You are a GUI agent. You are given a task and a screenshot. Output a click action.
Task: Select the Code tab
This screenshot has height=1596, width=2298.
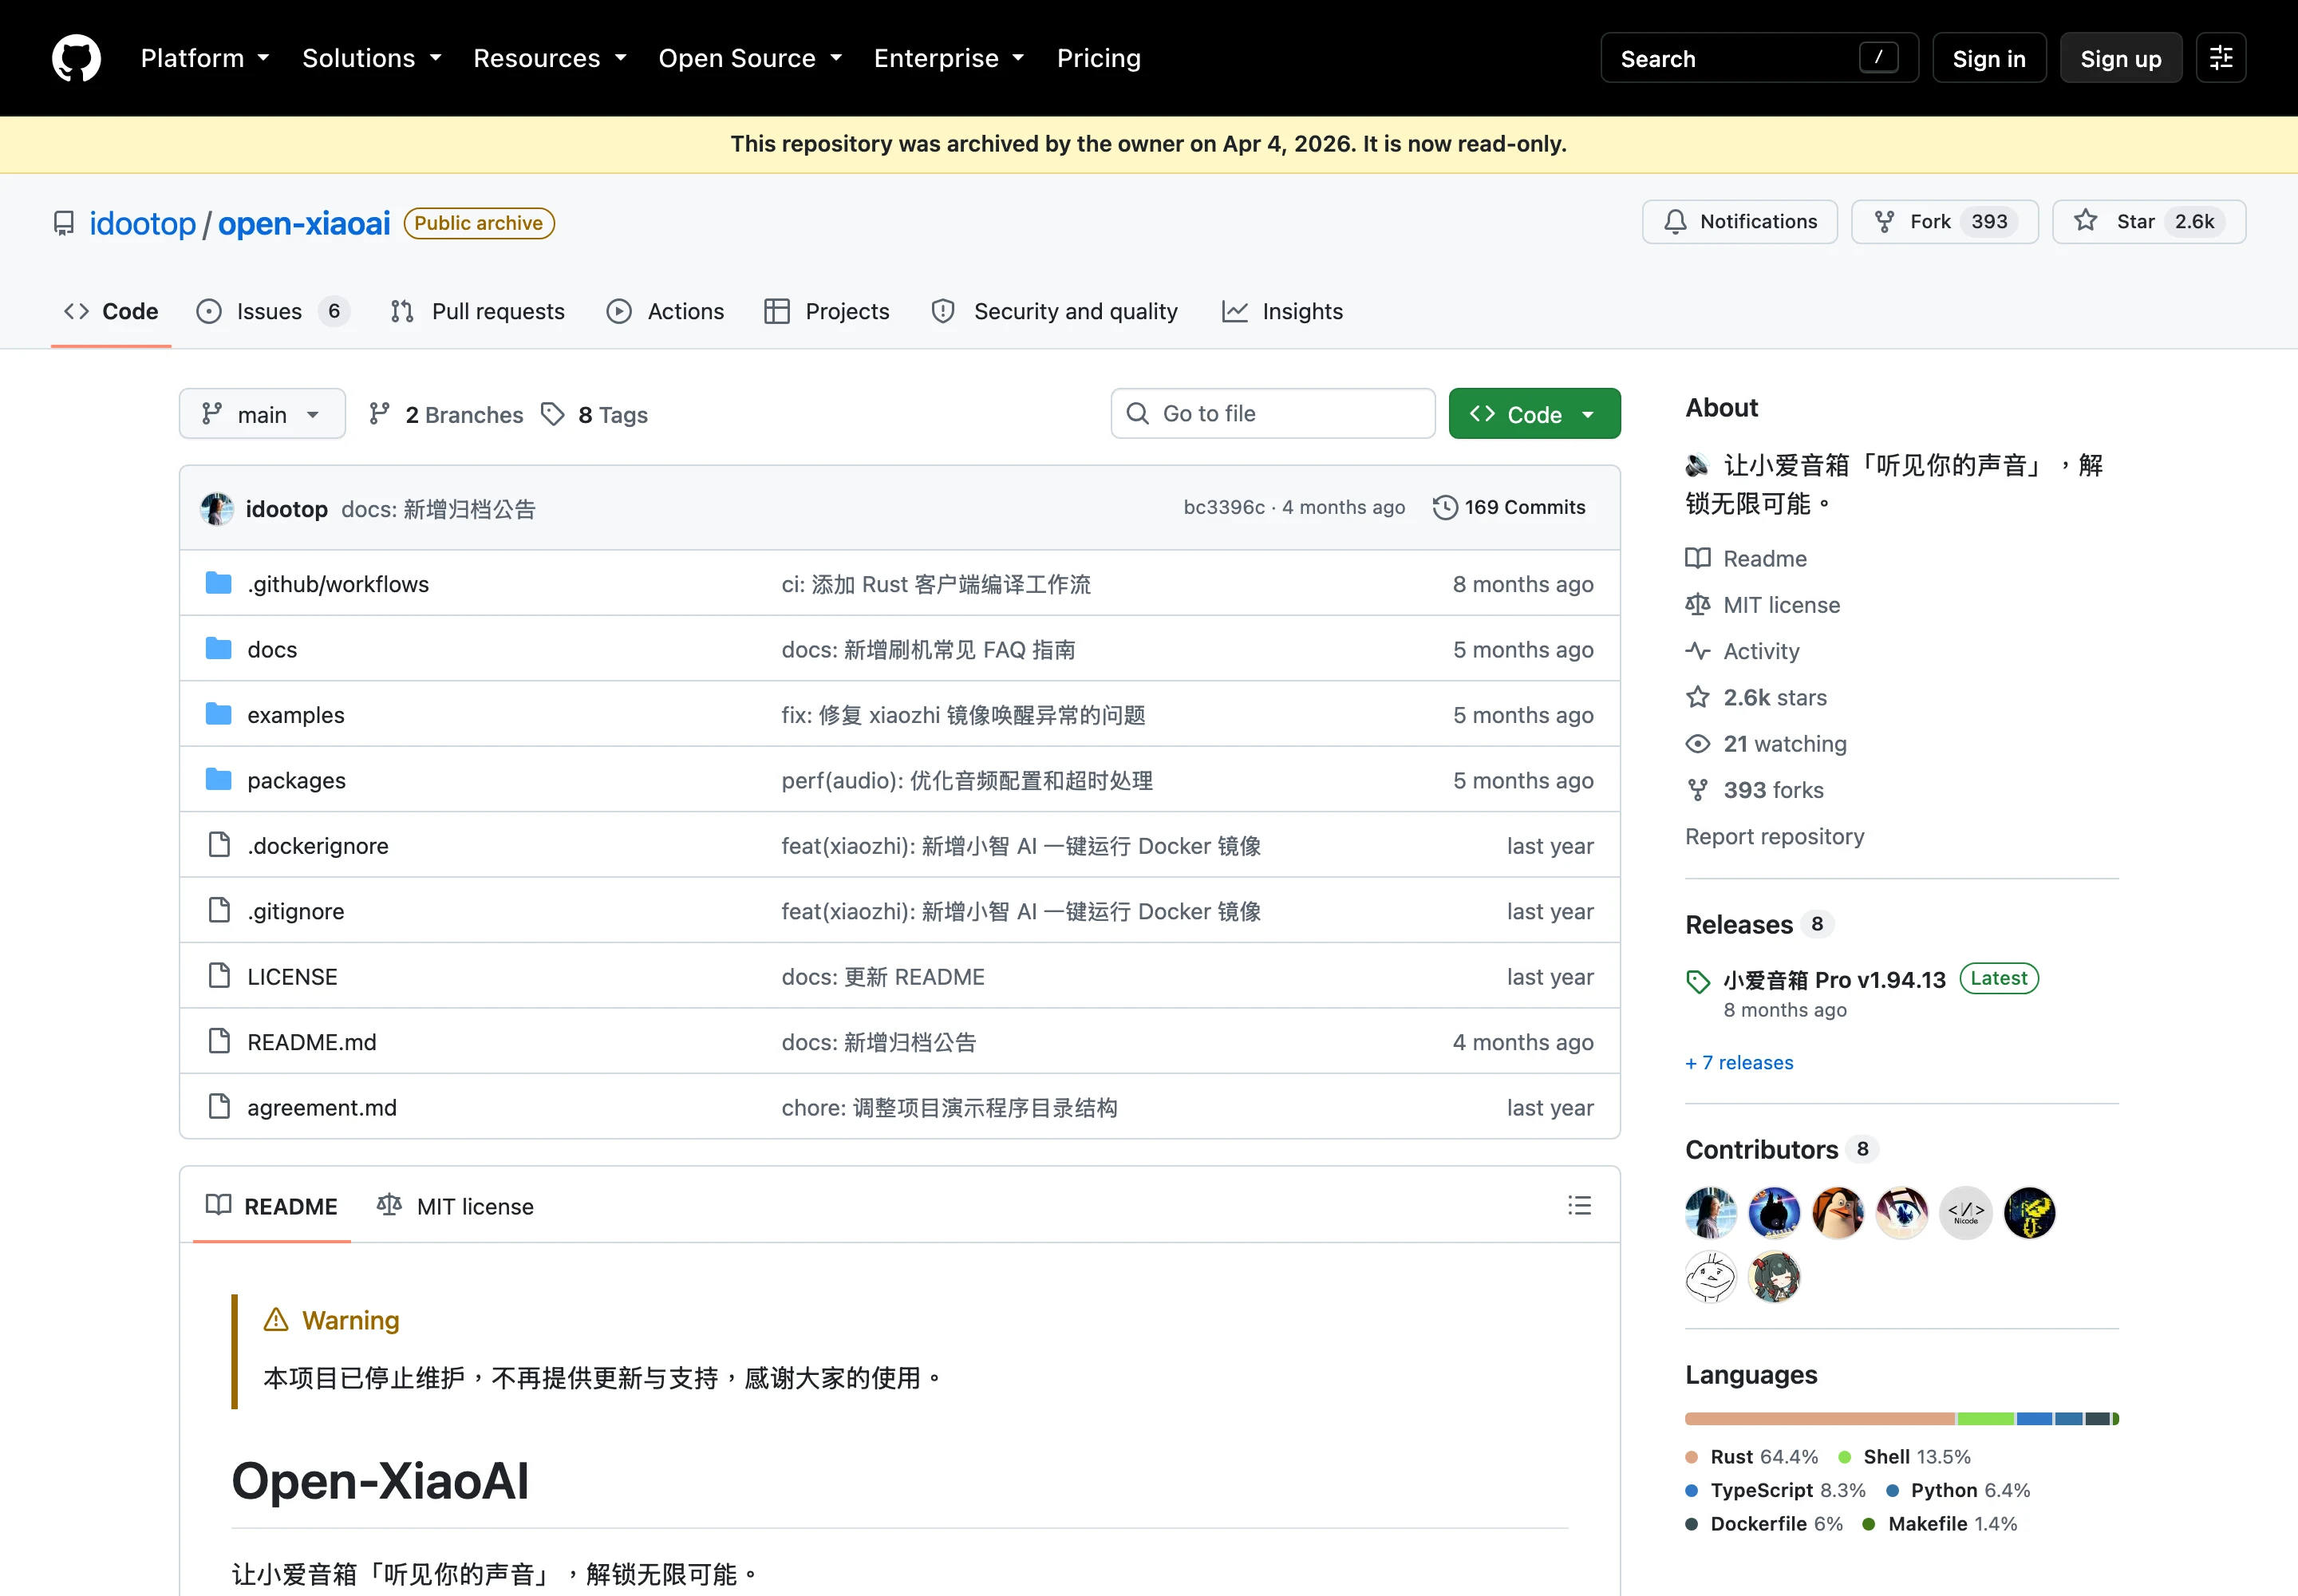[x=111, y=312]
